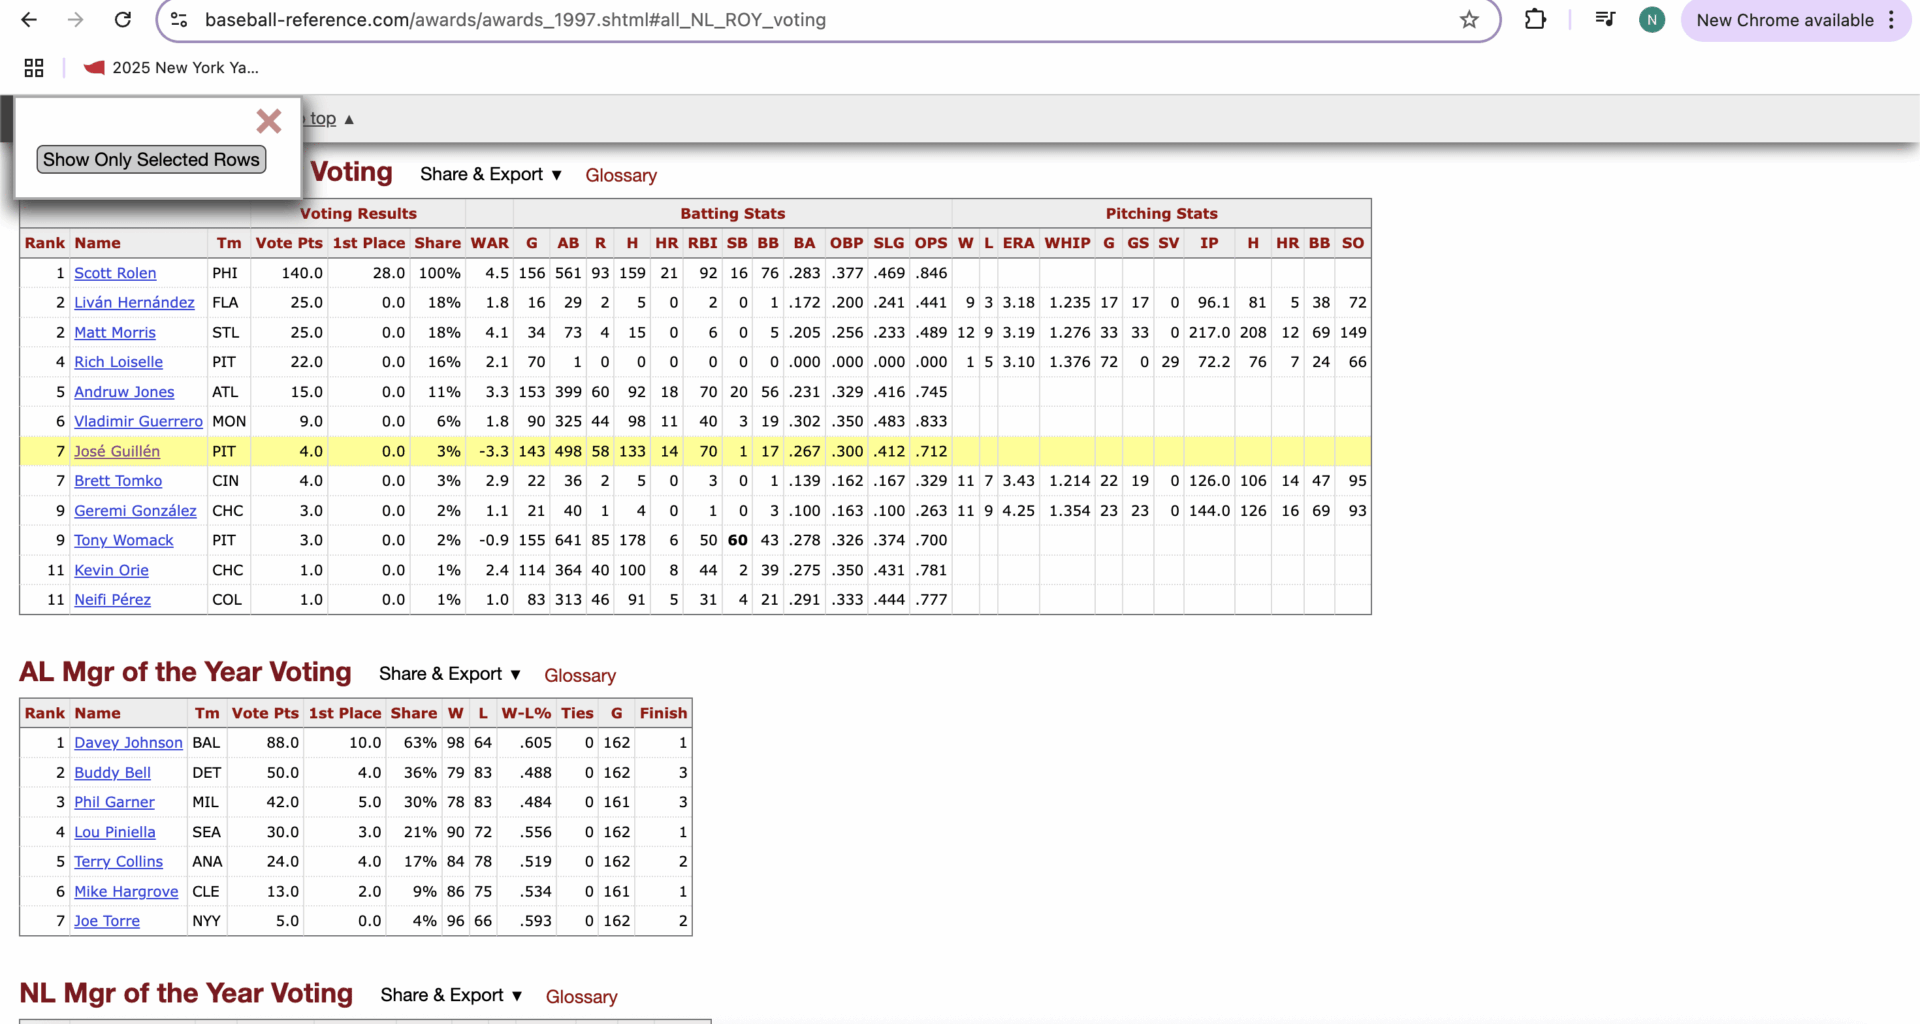Image resolution: width=1920 pixels, height=1024 pixels.
Task: Click the browser back arrow
Action: (x=29, y=20)
